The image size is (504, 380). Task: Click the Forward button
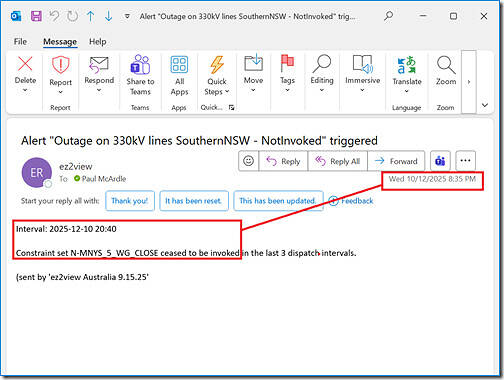point(396,161)
